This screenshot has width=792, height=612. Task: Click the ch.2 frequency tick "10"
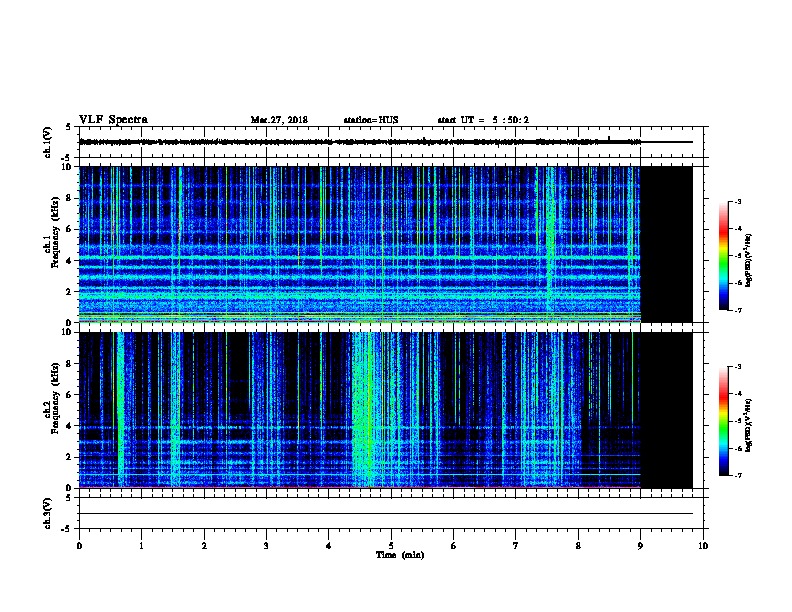(68, 332)
